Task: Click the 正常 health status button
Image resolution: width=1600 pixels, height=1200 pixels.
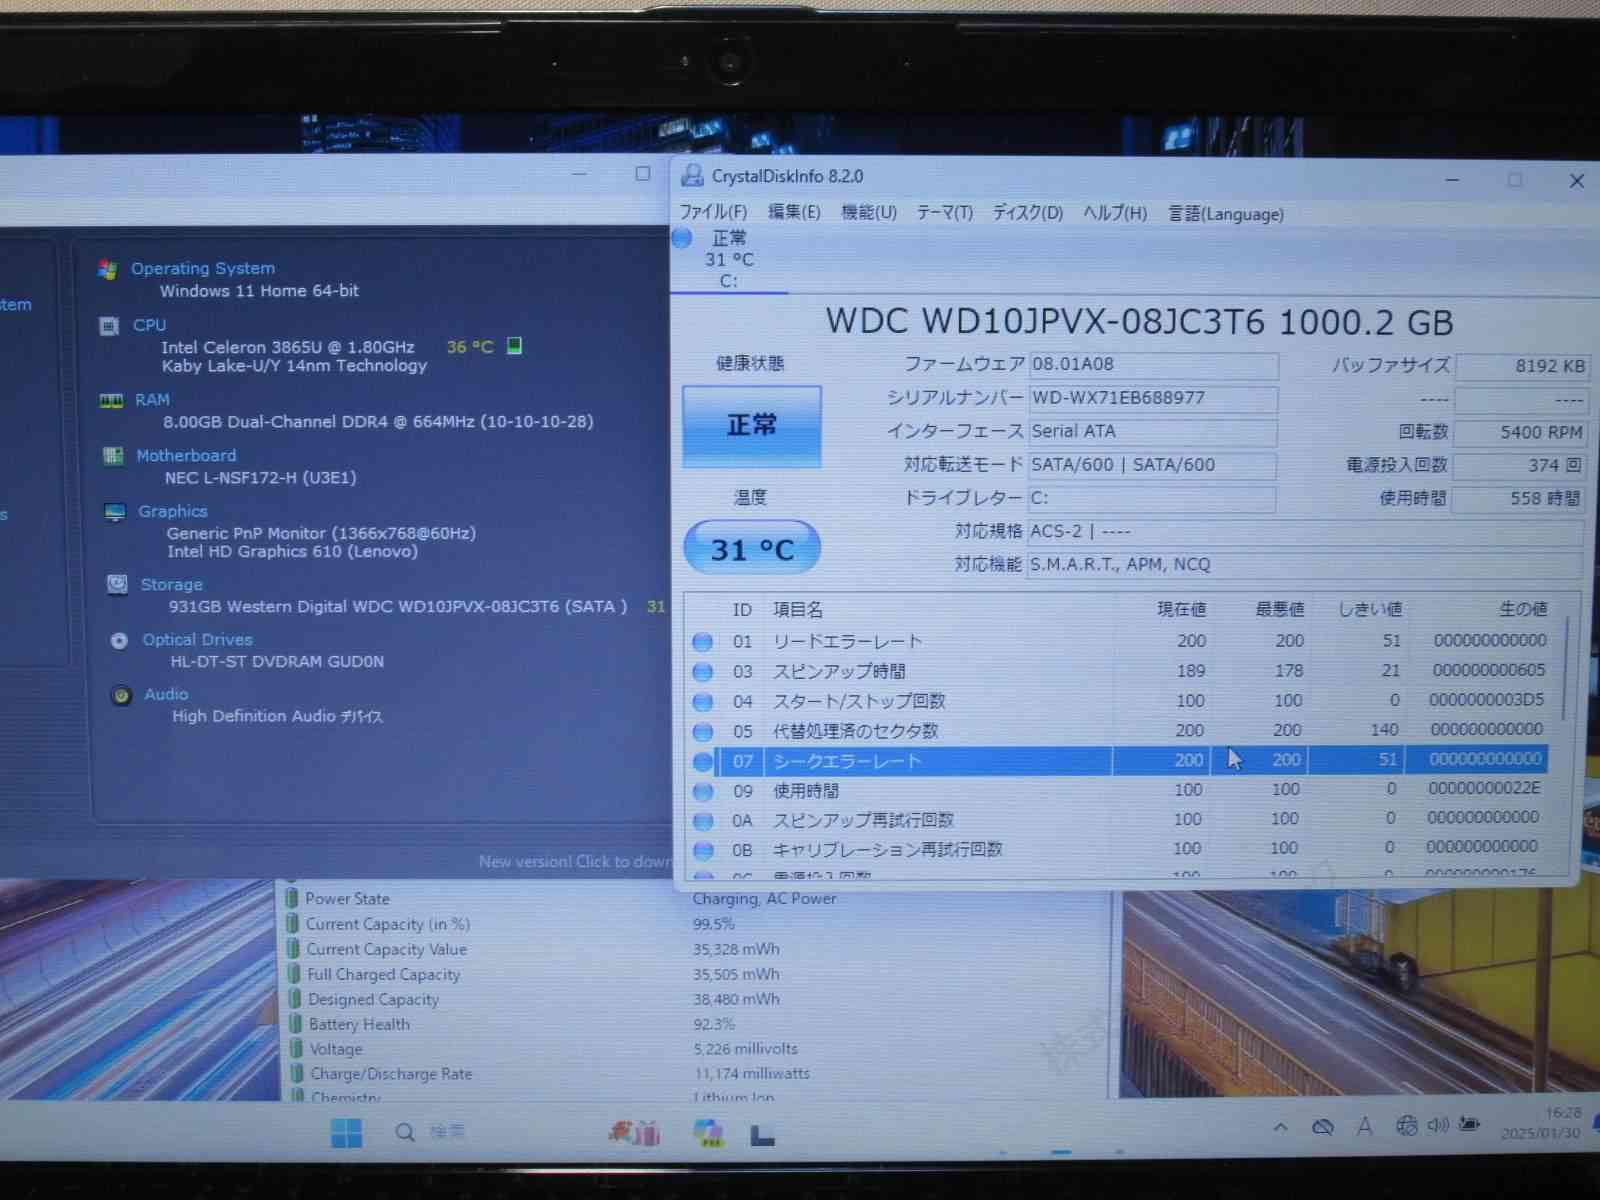Action: click(x=752, y=426)
